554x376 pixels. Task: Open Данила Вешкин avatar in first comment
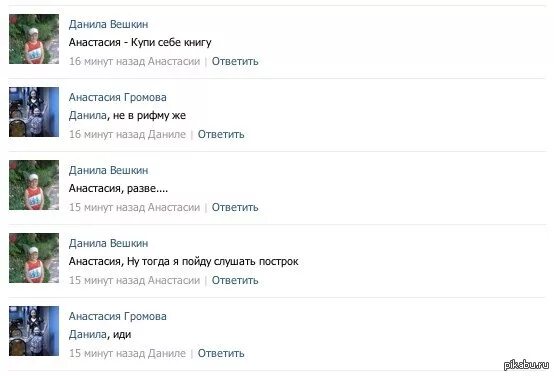coord(34,39)
